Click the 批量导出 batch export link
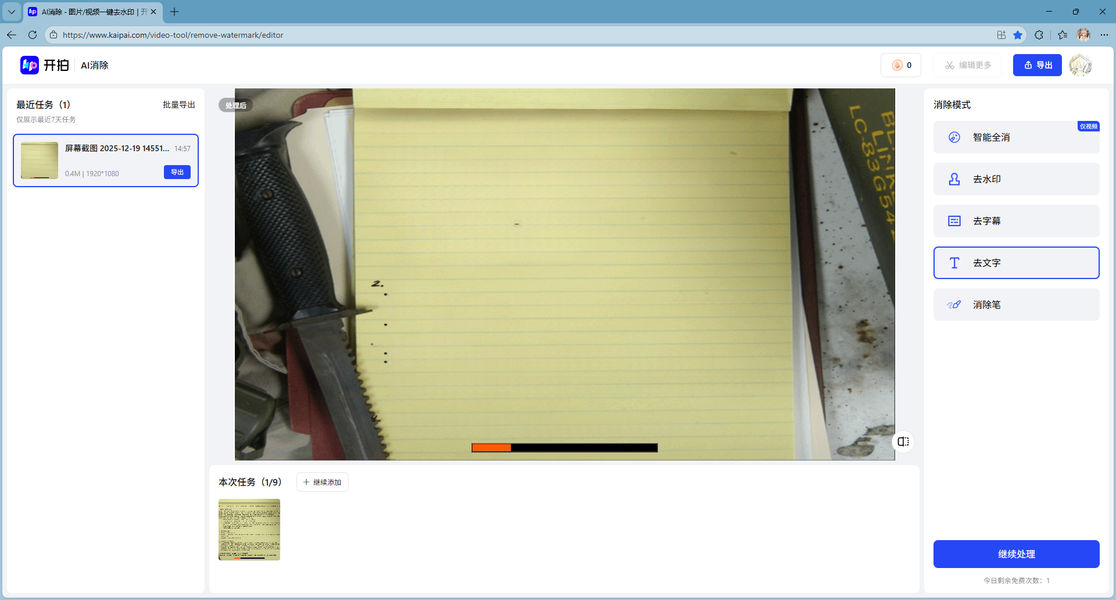The image size is (1116, 600). pos(179,105)
